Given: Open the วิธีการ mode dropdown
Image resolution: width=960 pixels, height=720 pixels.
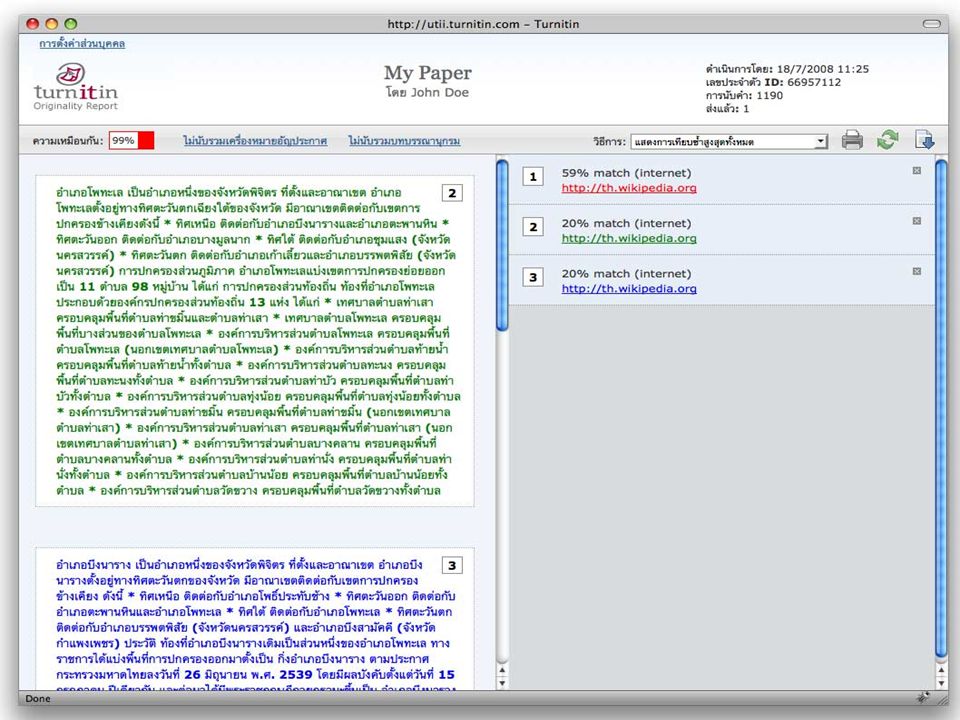Looking at the screenshot, I should [729, 141].
